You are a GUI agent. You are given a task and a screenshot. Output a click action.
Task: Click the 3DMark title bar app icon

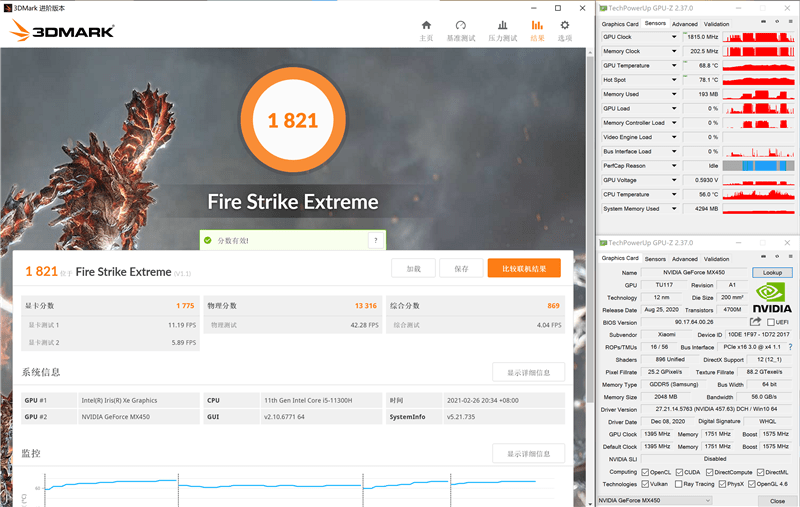pos(8,8)
